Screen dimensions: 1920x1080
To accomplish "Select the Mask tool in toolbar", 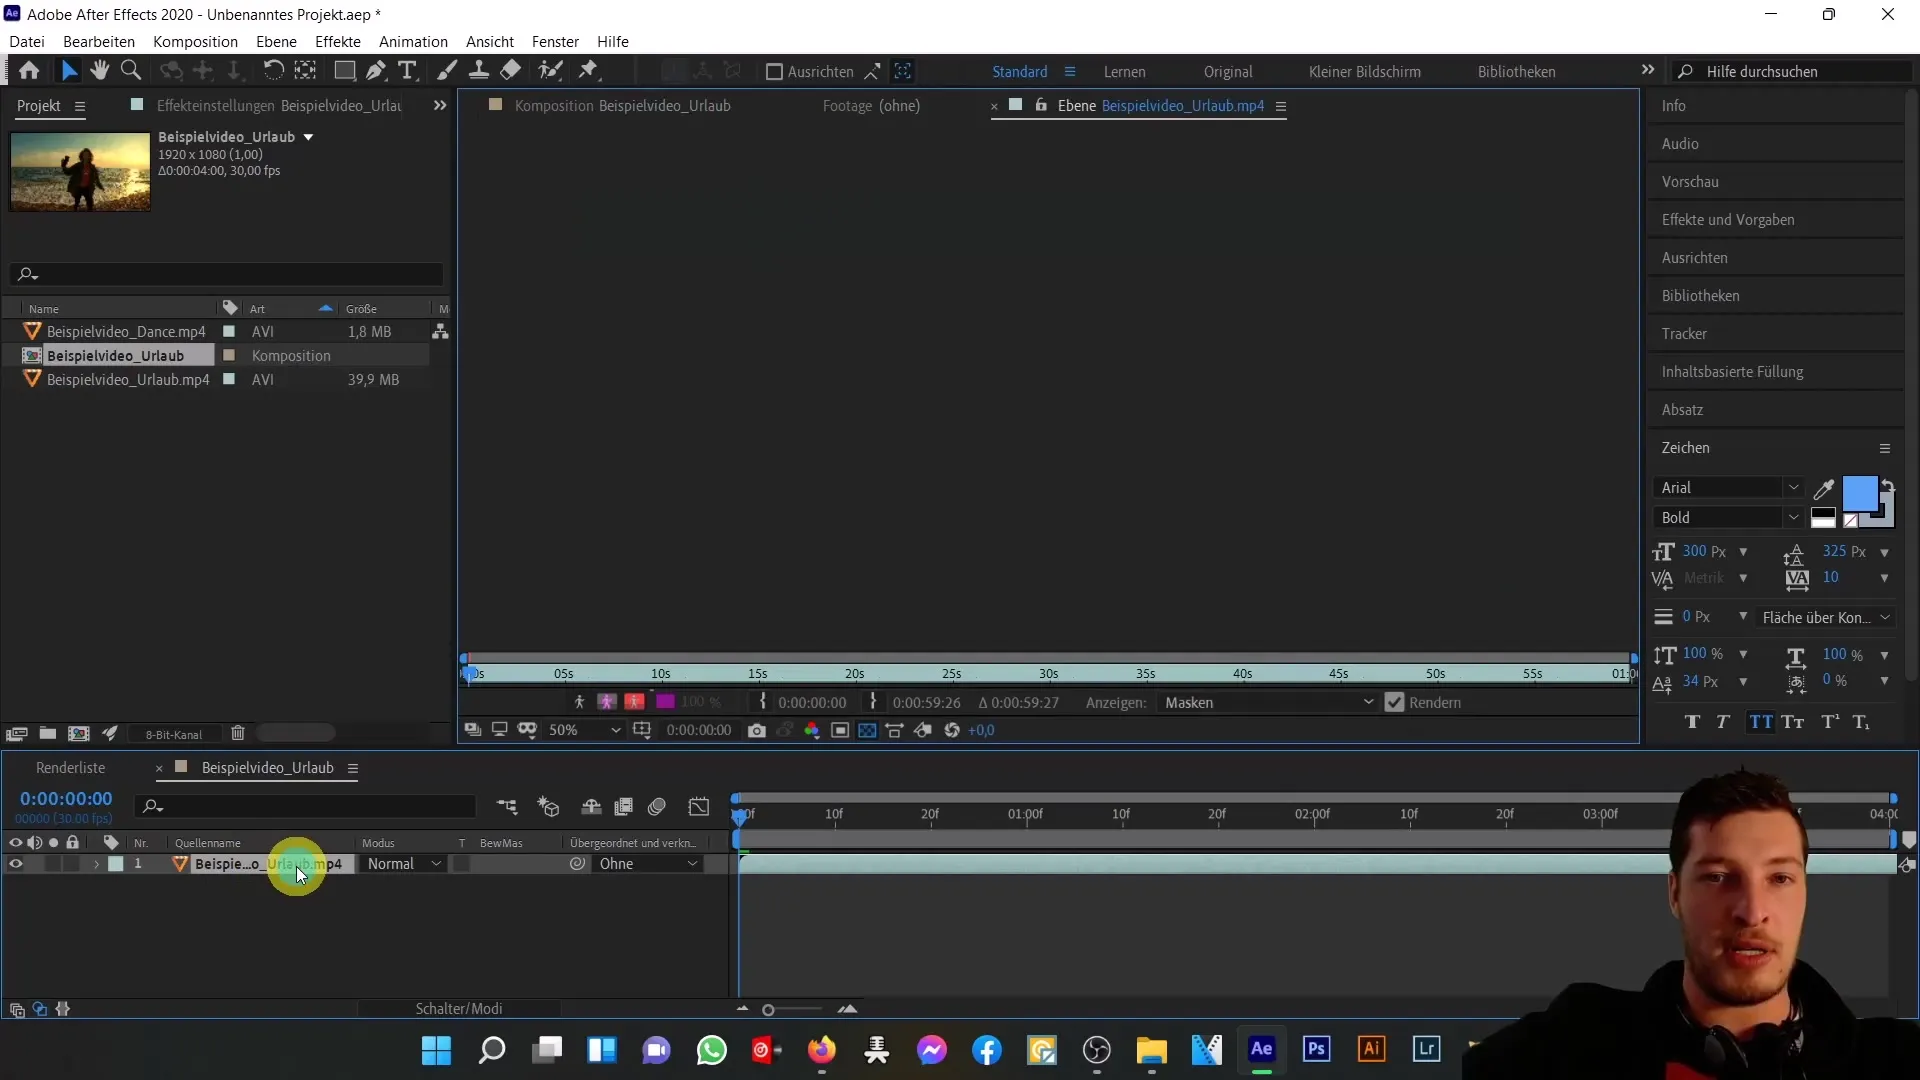I will (340, 71).
